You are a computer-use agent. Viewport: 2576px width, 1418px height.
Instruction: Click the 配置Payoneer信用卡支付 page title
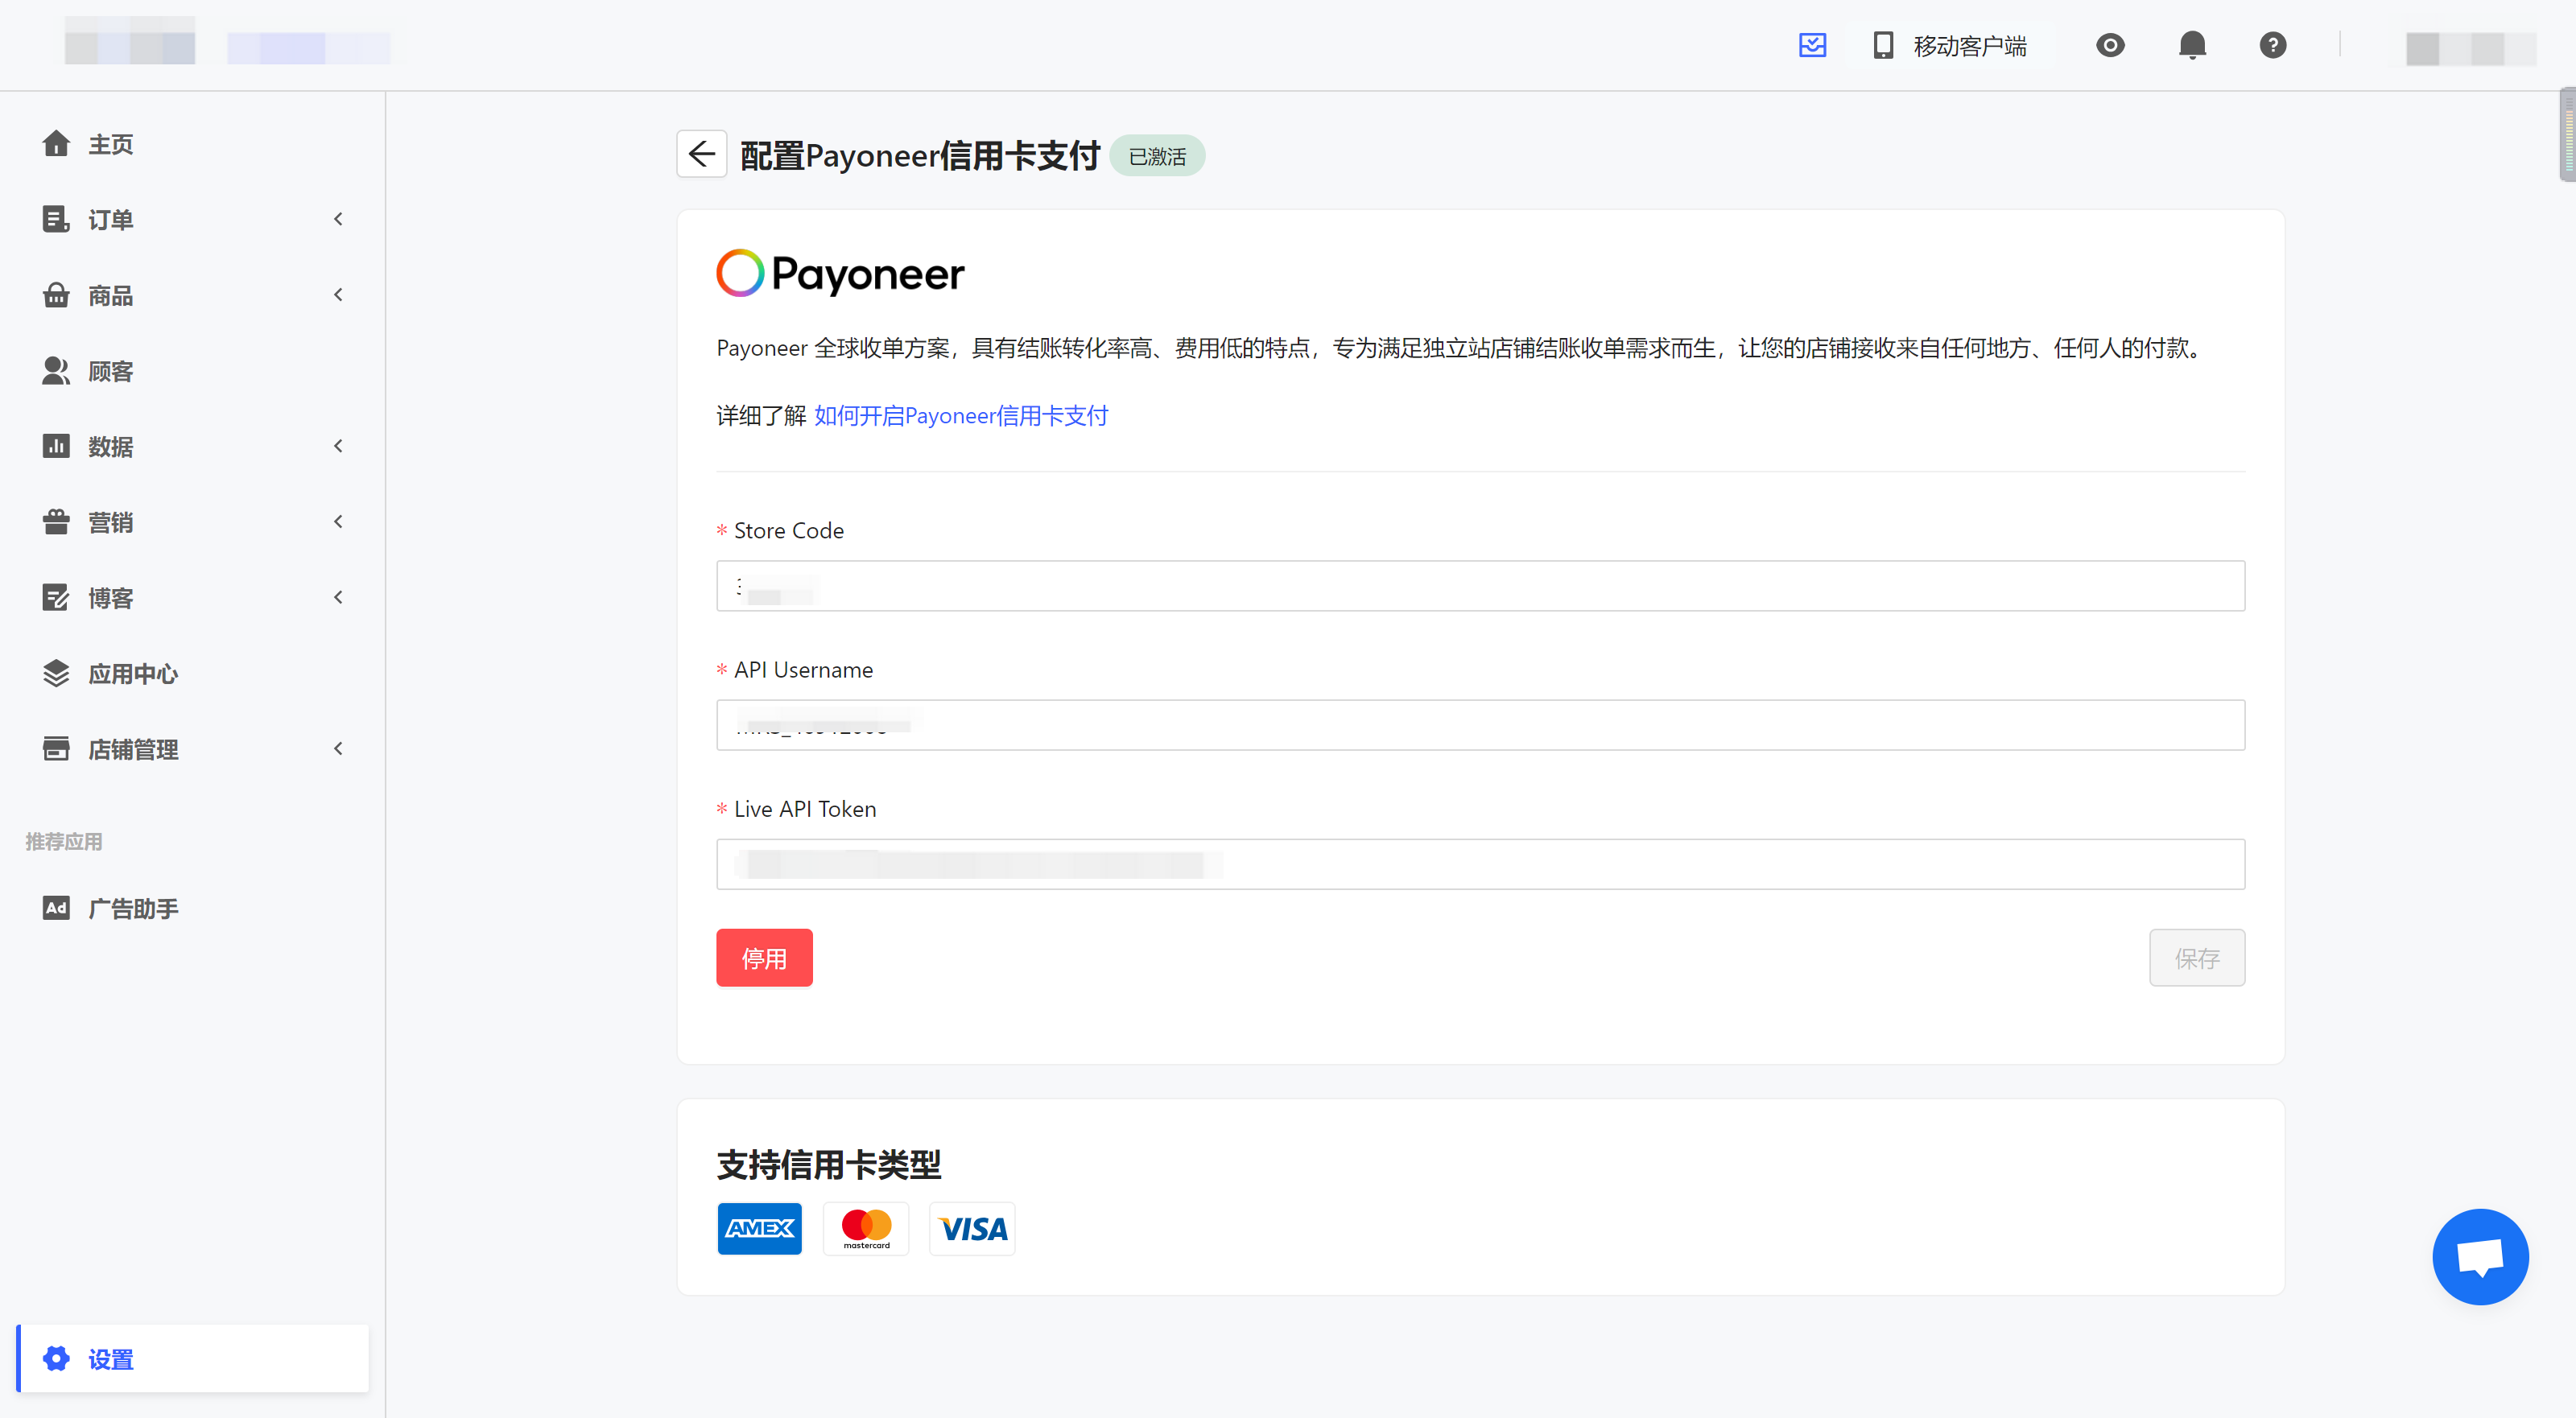click(920, 156)
